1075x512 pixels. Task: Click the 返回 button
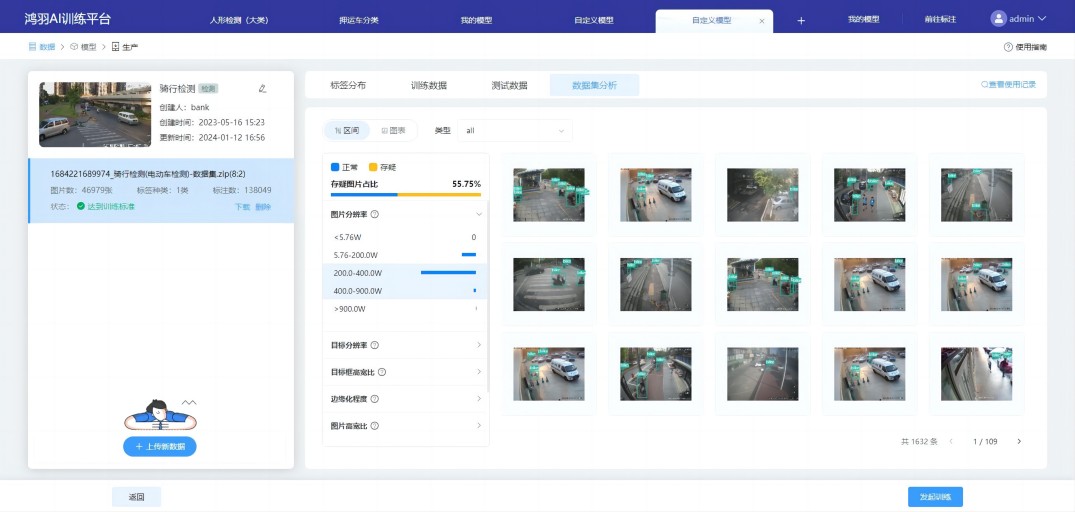click(x=136, y=497)
